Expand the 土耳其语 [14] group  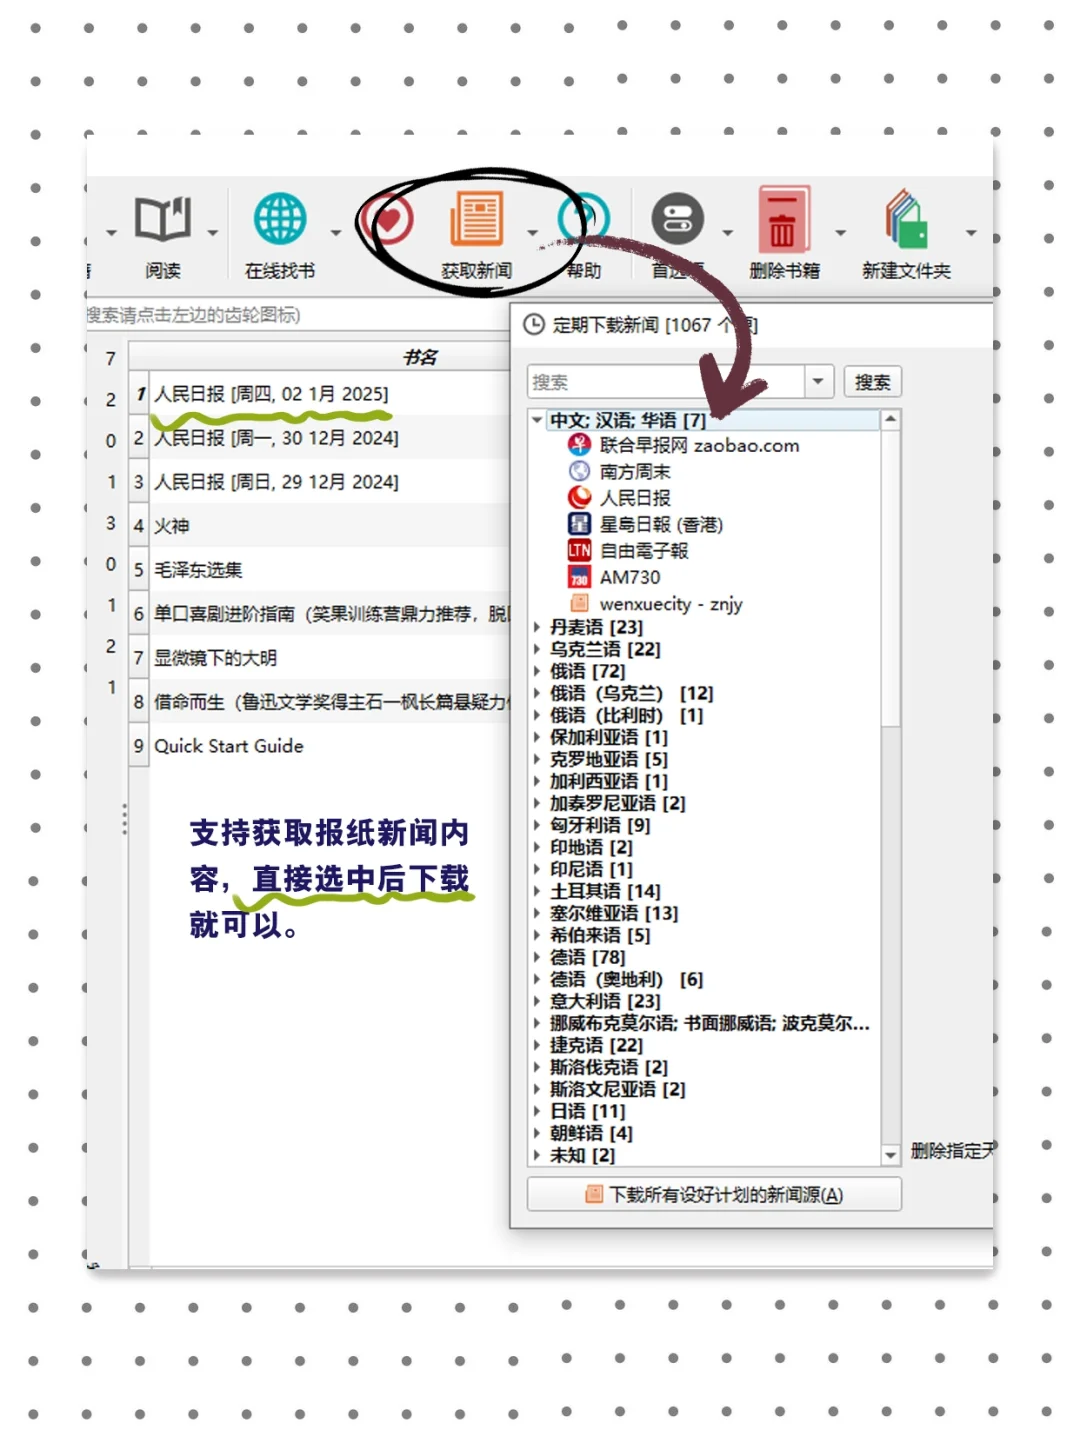537,891
